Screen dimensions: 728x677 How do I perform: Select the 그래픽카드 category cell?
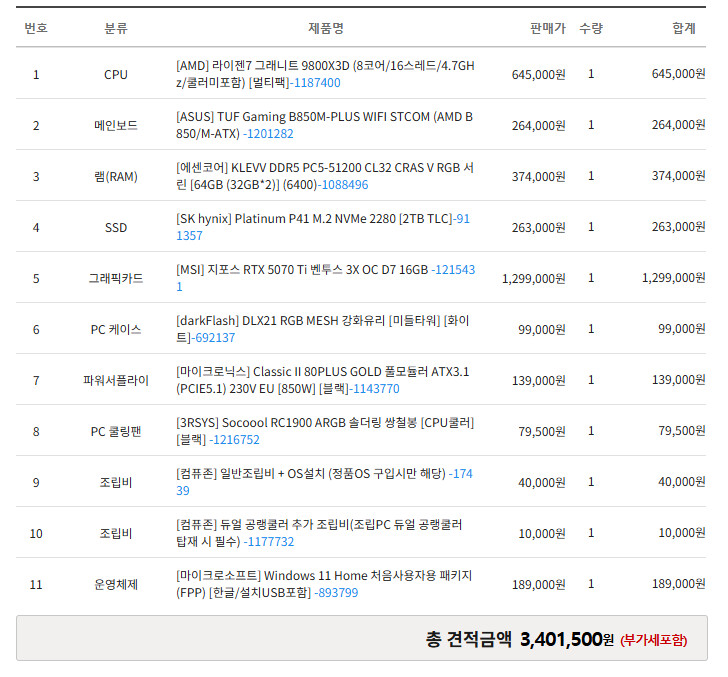pyautogui.click(x=116, y=278)
